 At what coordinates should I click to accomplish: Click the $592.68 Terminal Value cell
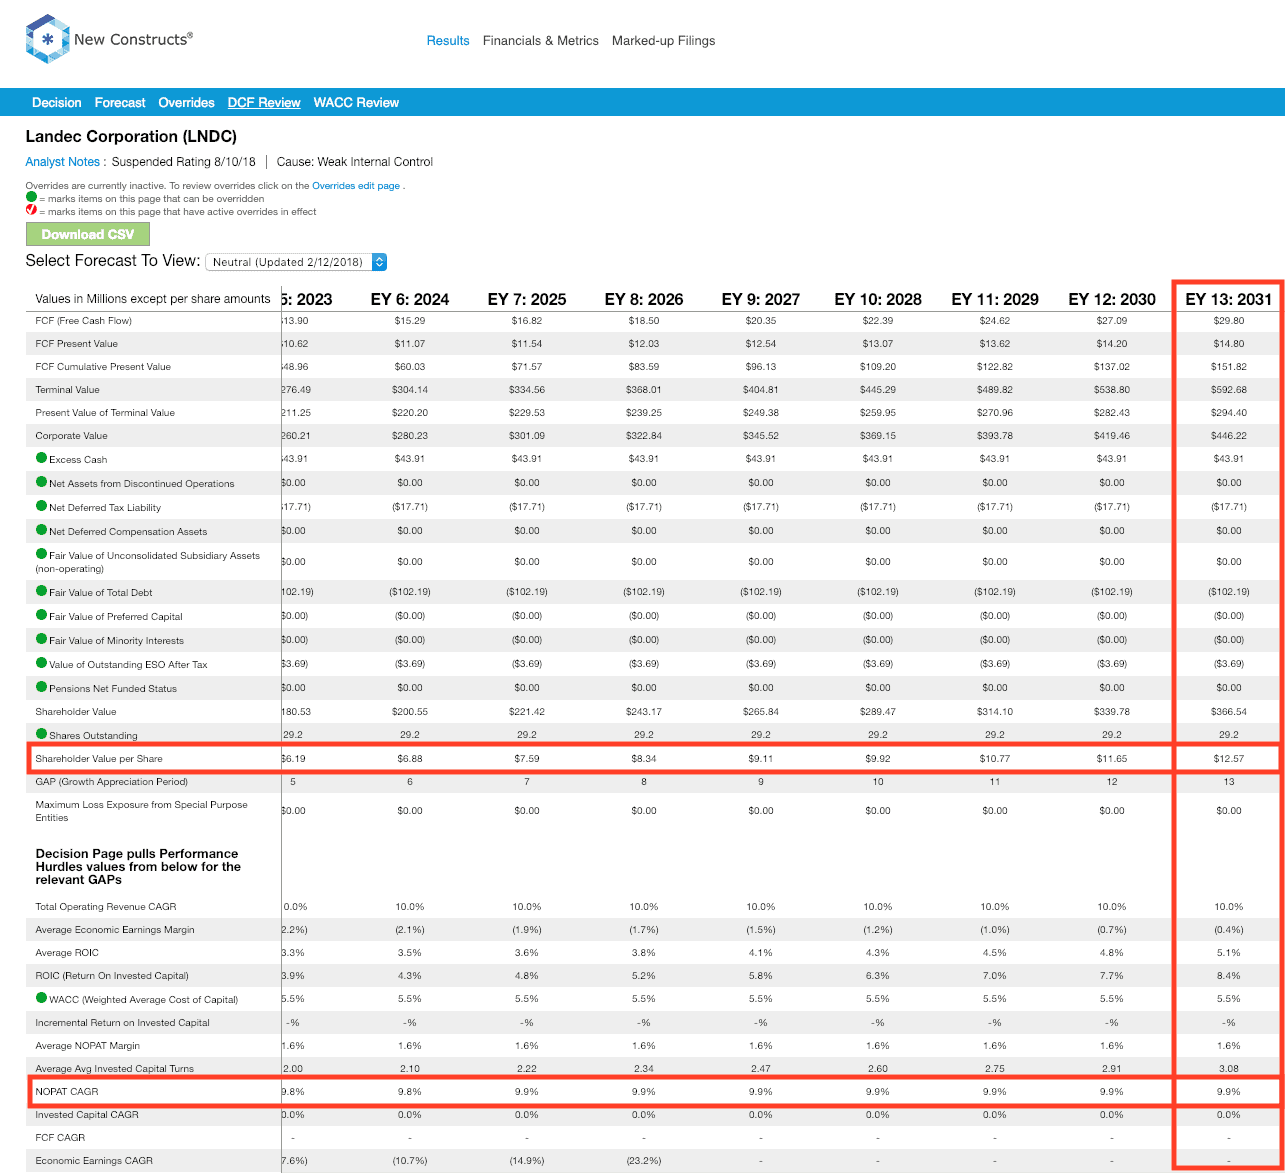[1229, 390]
